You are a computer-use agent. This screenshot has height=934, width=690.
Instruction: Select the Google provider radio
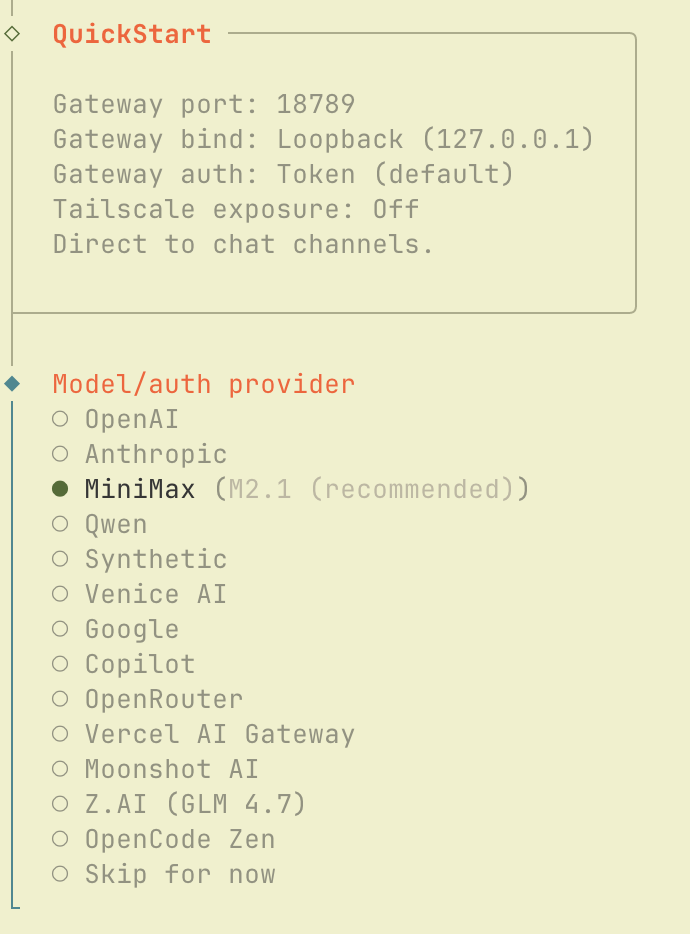(60, 629)
